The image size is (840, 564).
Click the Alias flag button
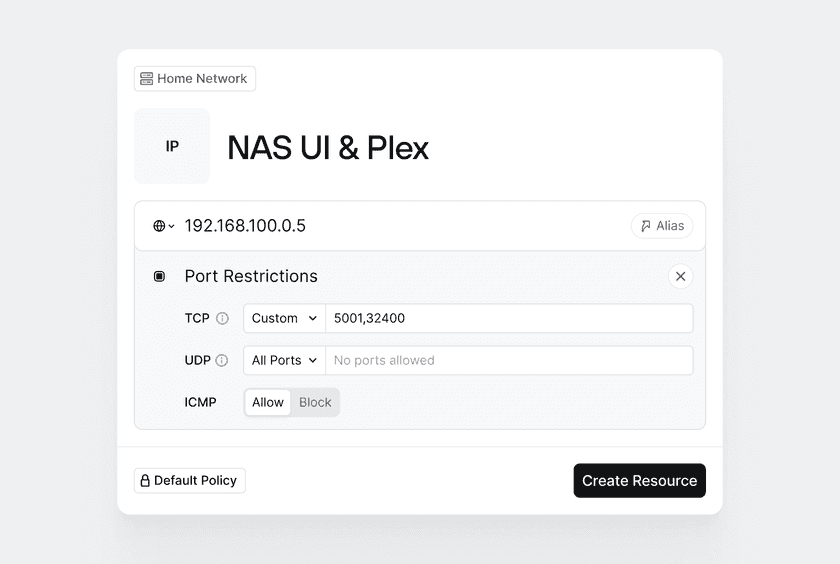click(x=662, y=226)
